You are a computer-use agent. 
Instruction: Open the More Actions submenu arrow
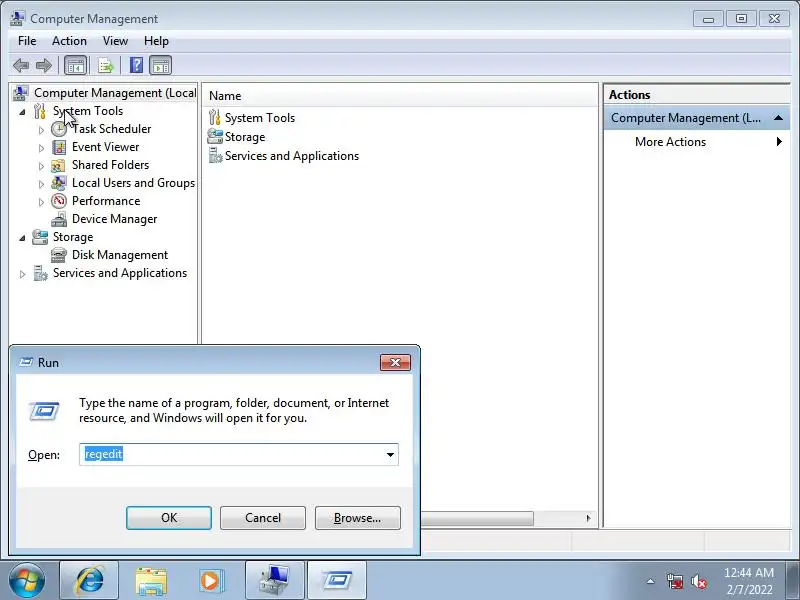tap(779, 142)
